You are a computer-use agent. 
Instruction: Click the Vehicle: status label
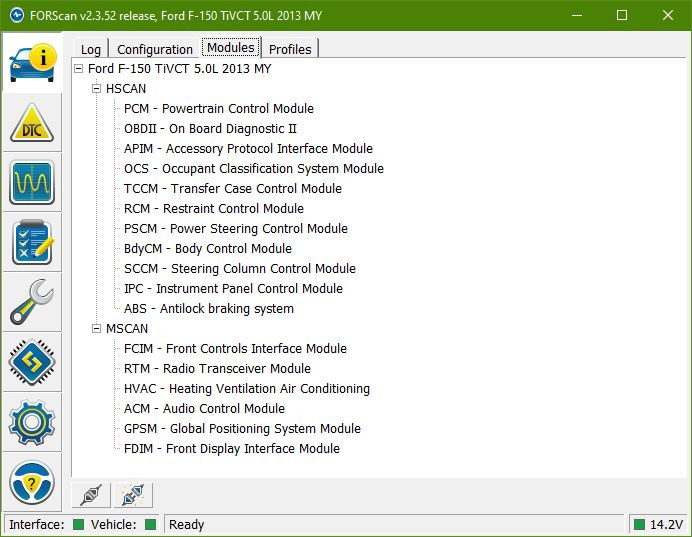(x=114, y=525)
